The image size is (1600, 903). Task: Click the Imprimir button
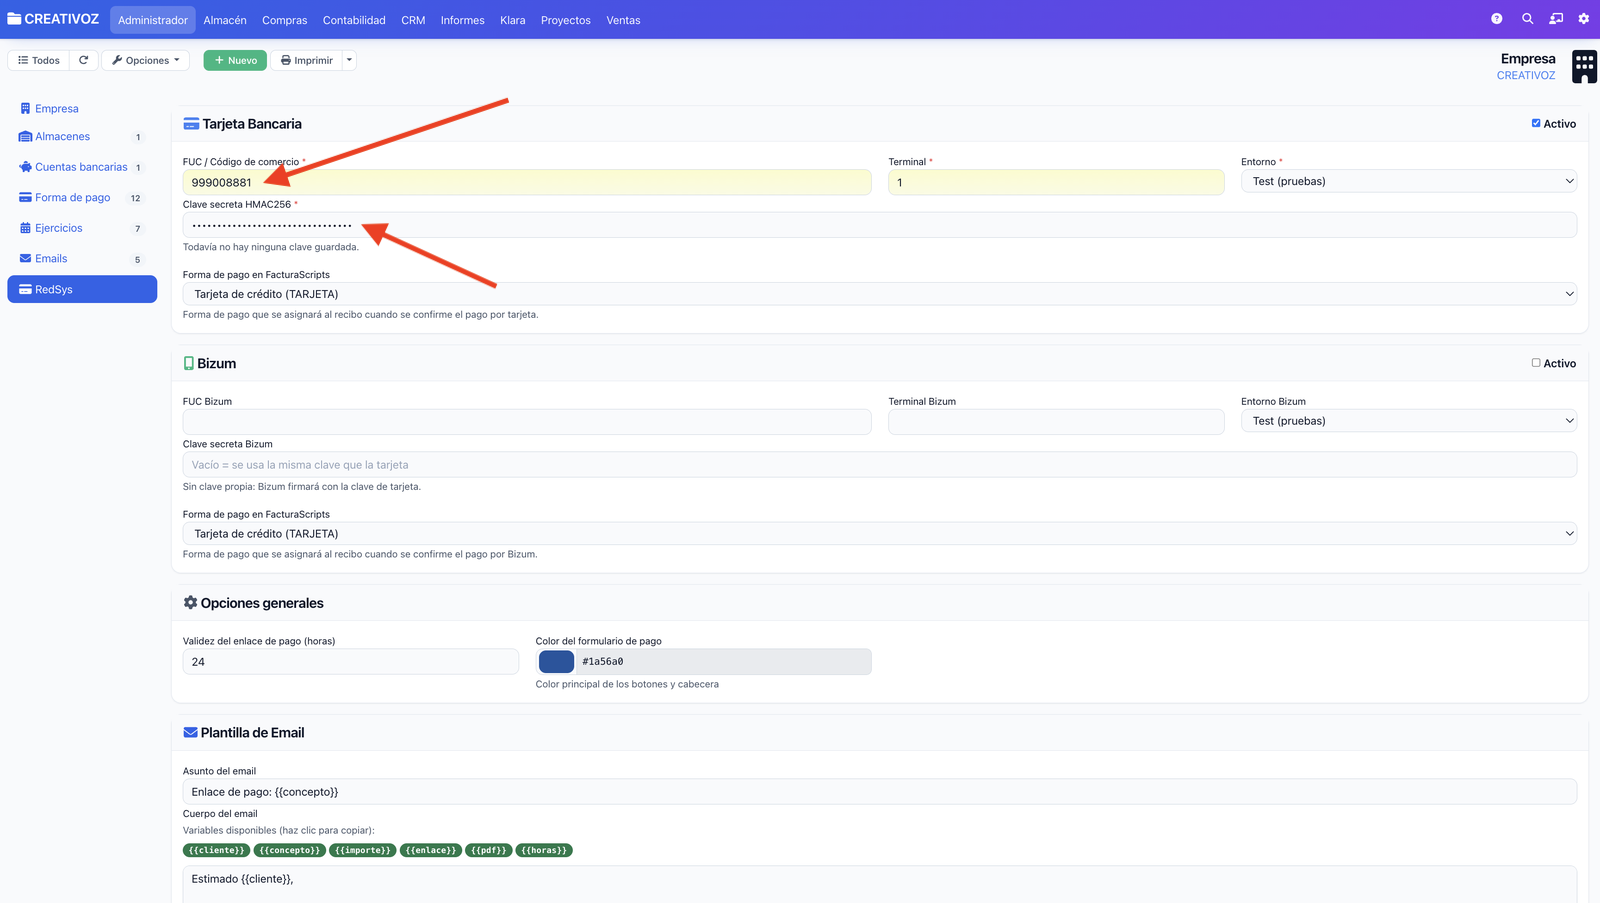point(306,60)
